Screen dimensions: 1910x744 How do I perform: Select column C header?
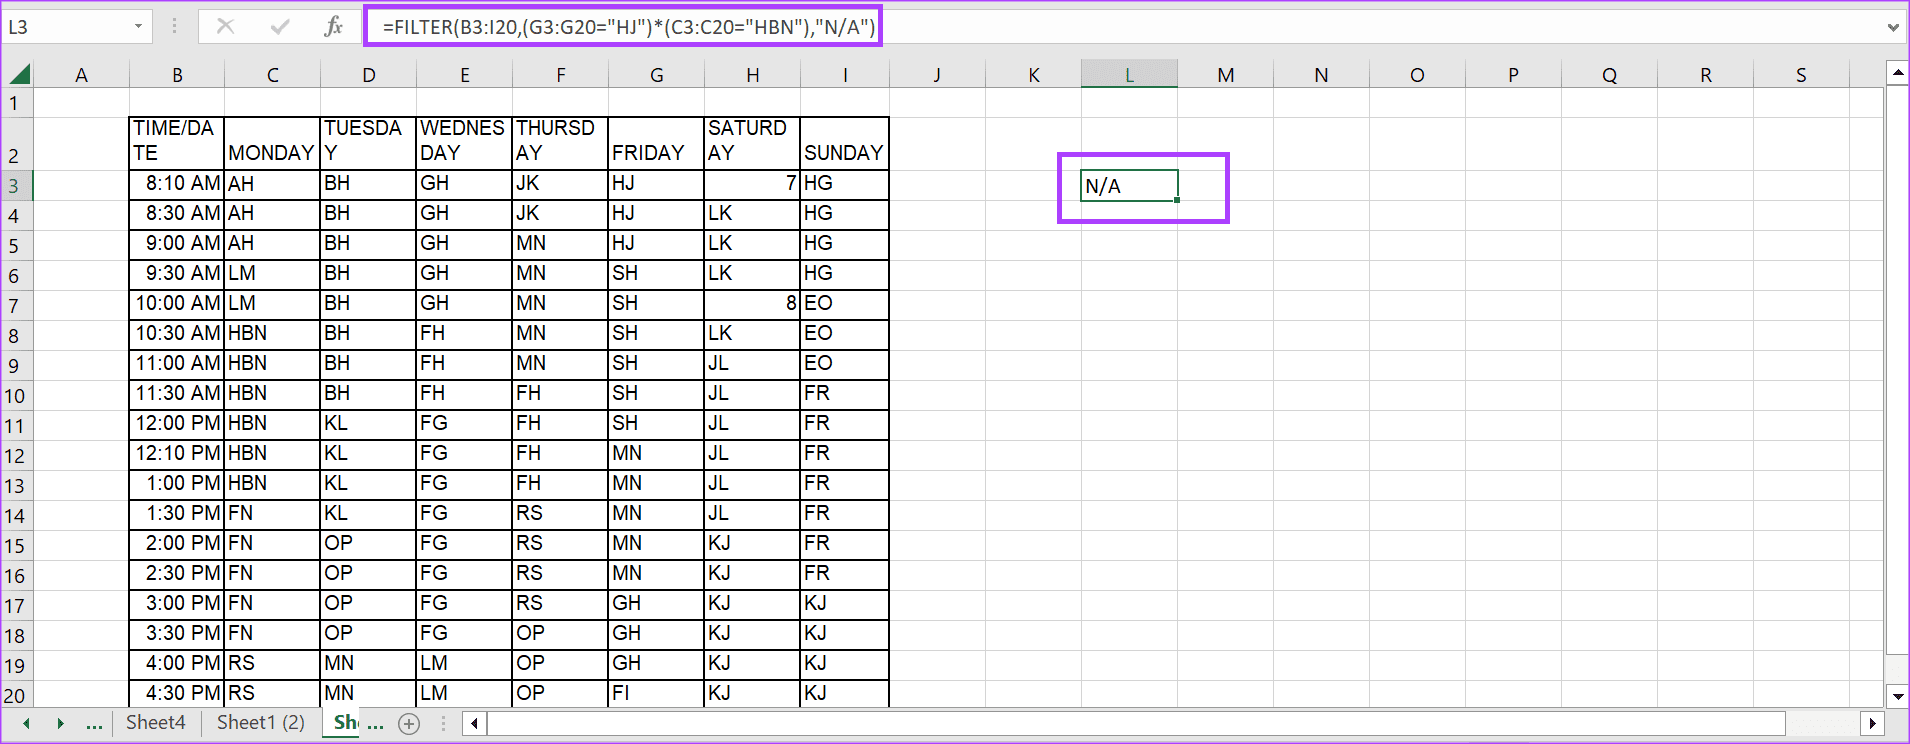click(x=272, y=74)
